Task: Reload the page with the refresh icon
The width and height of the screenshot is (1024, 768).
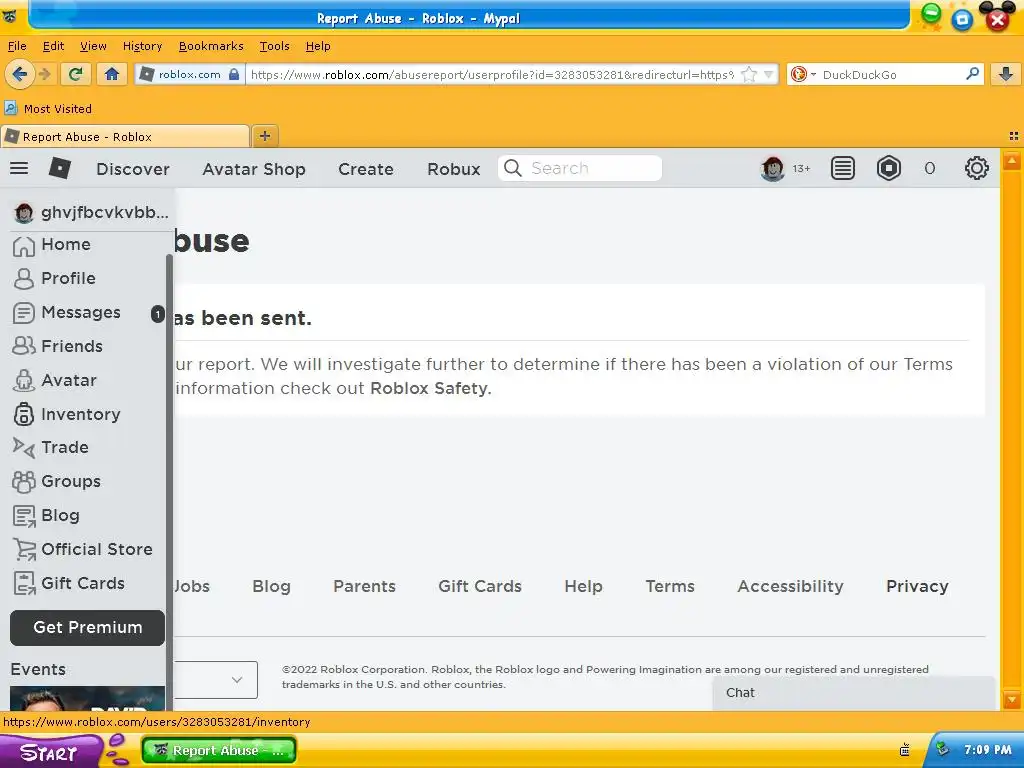Action: (x=76, y=74)
